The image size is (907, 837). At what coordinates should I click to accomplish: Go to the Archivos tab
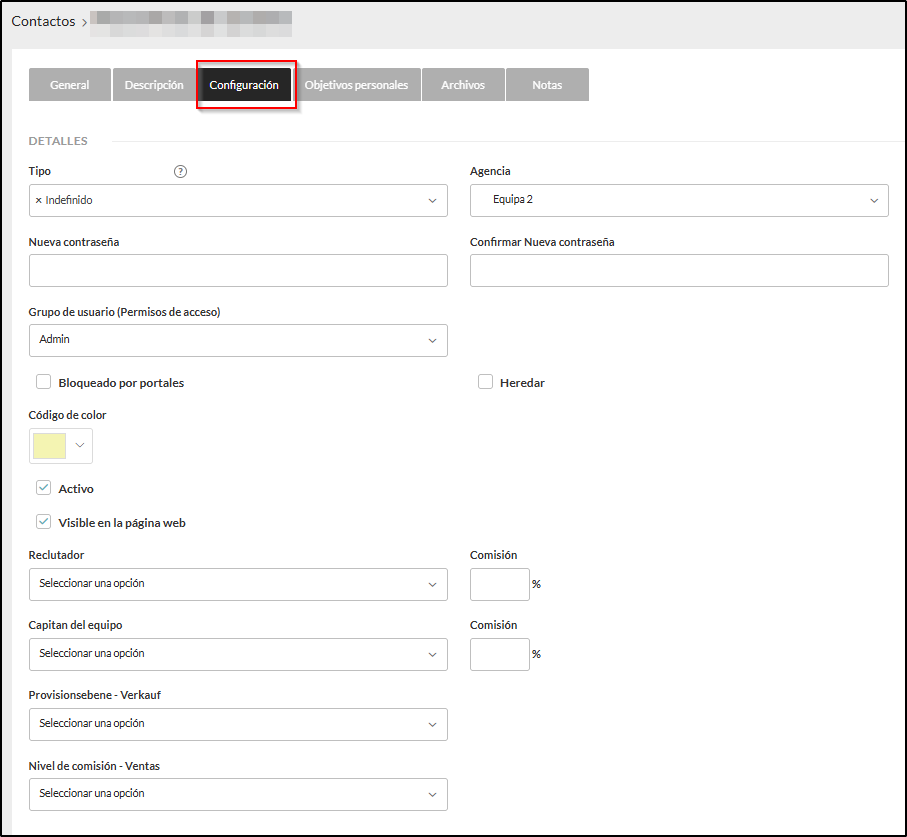[463, 85]
